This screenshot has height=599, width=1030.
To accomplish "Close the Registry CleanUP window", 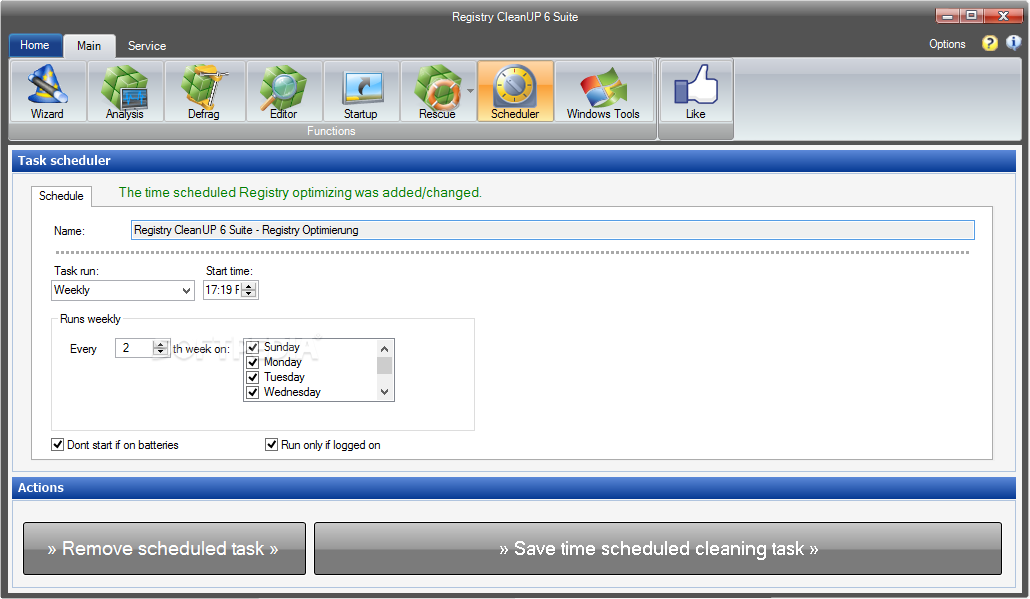I will (1003, 16).
